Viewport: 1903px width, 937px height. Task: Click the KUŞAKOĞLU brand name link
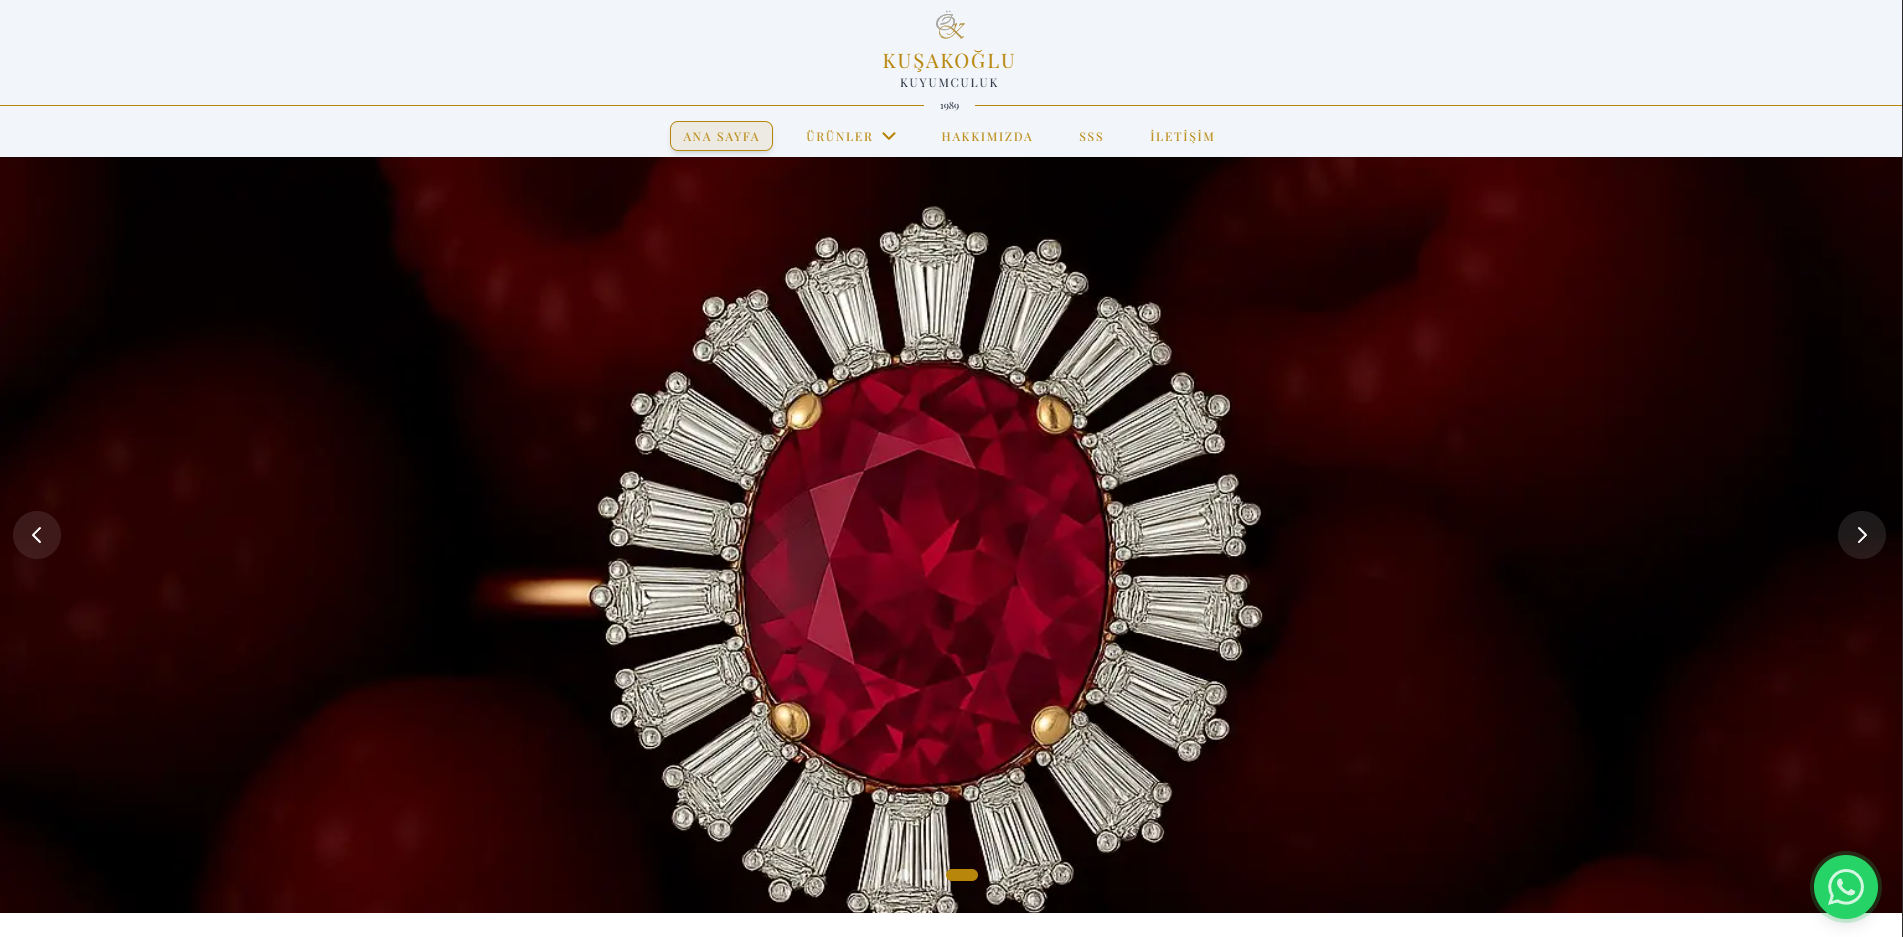949,61
